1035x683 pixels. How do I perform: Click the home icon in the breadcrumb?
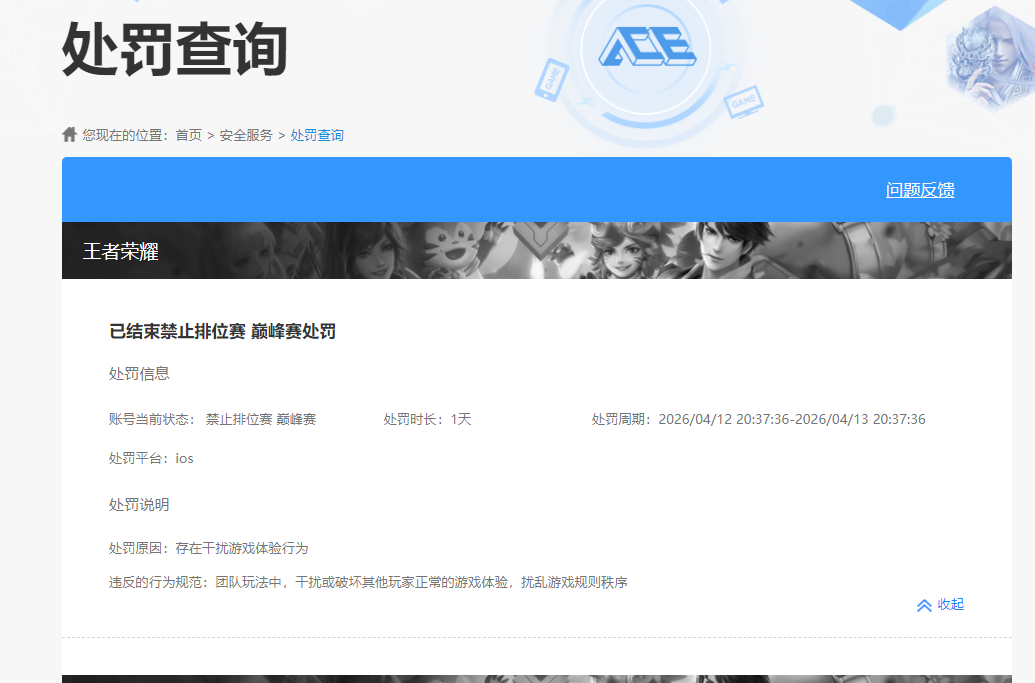[69, 133]
